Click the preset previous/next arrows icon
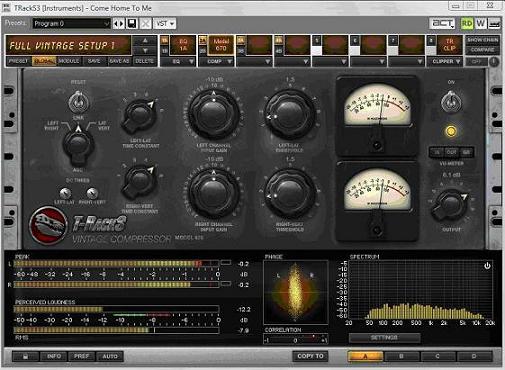The image size is (505, 370). 119,24
